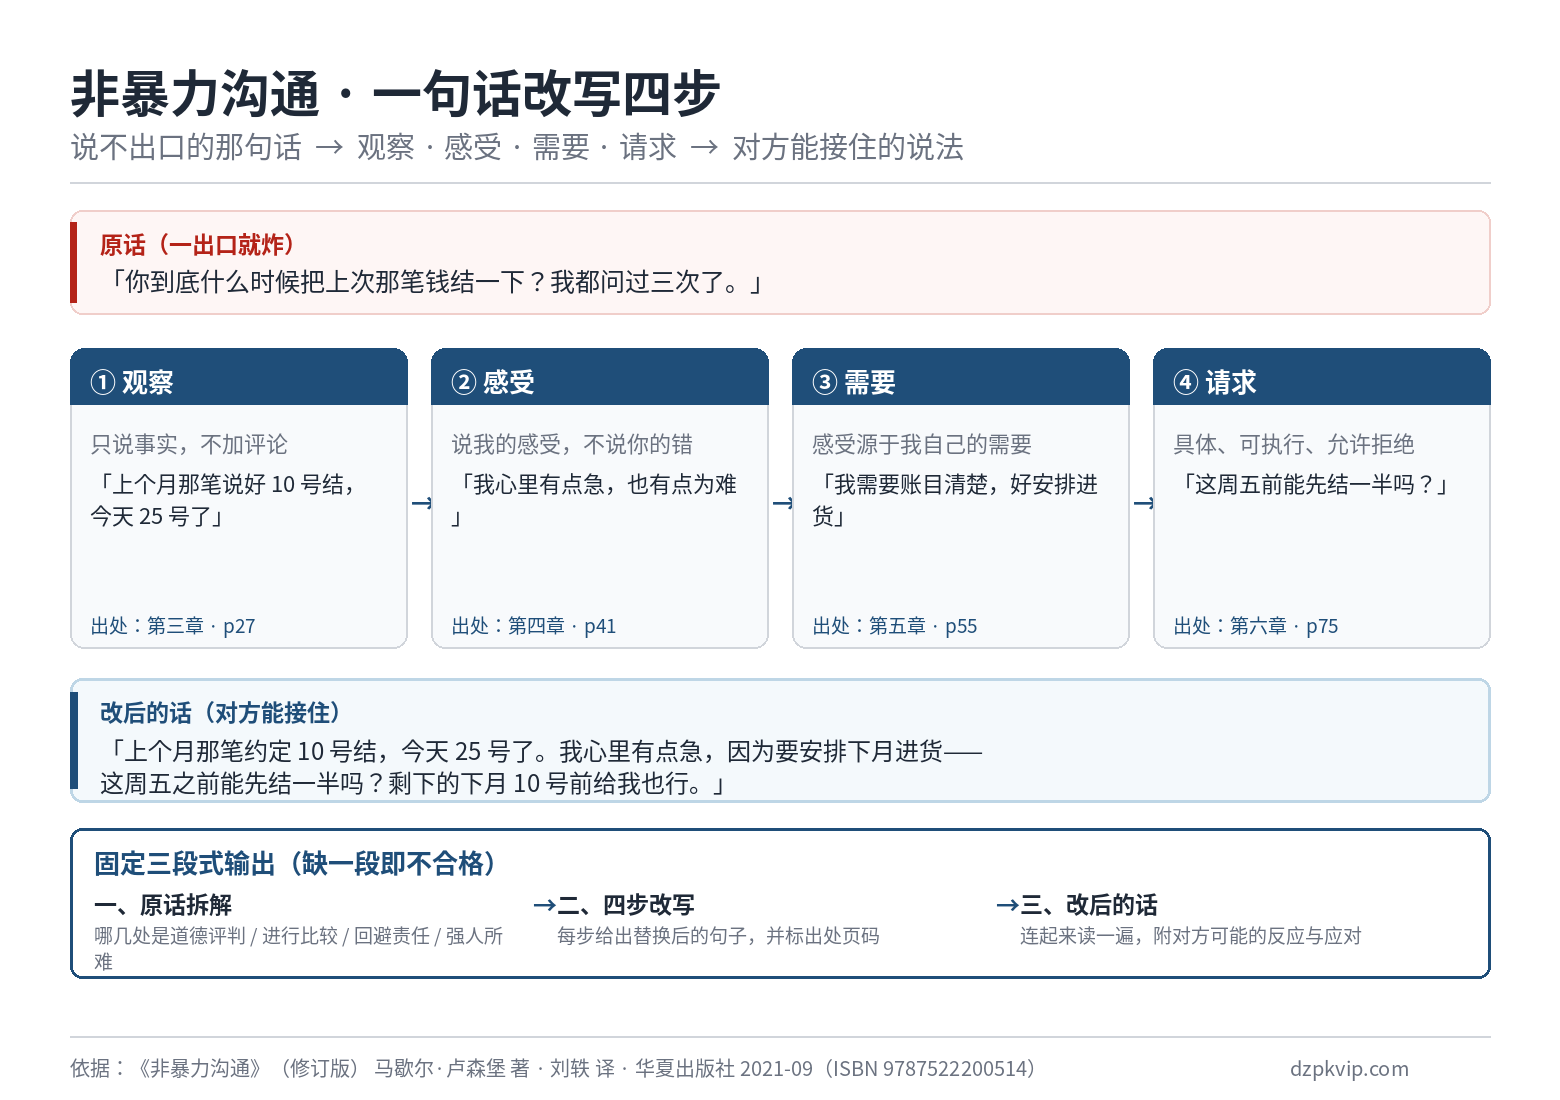Click the step heading 一、原话拆解
Image resolution: width=1560 pixels, height=1100 pixels.
pyautogui.click(x=163, y=905)
